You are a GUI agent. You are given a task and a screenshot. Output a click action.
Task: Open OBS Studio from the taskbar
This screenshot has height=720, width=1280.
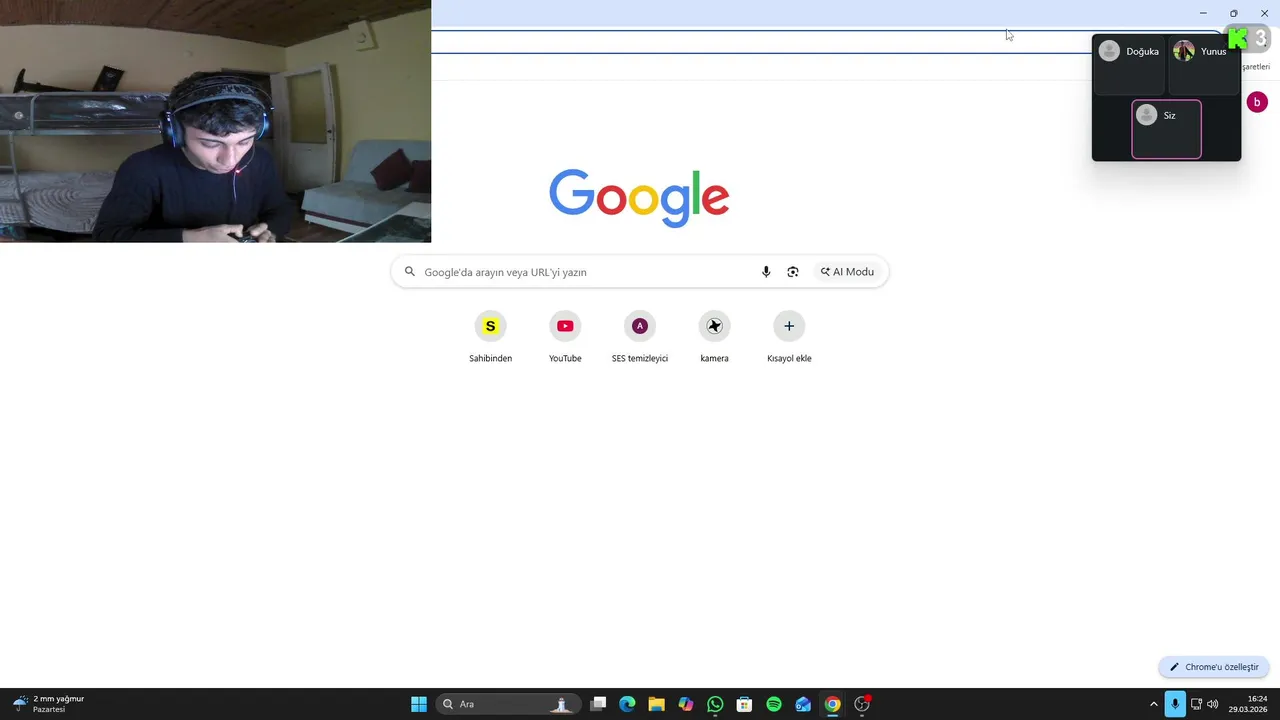(862, 704)
